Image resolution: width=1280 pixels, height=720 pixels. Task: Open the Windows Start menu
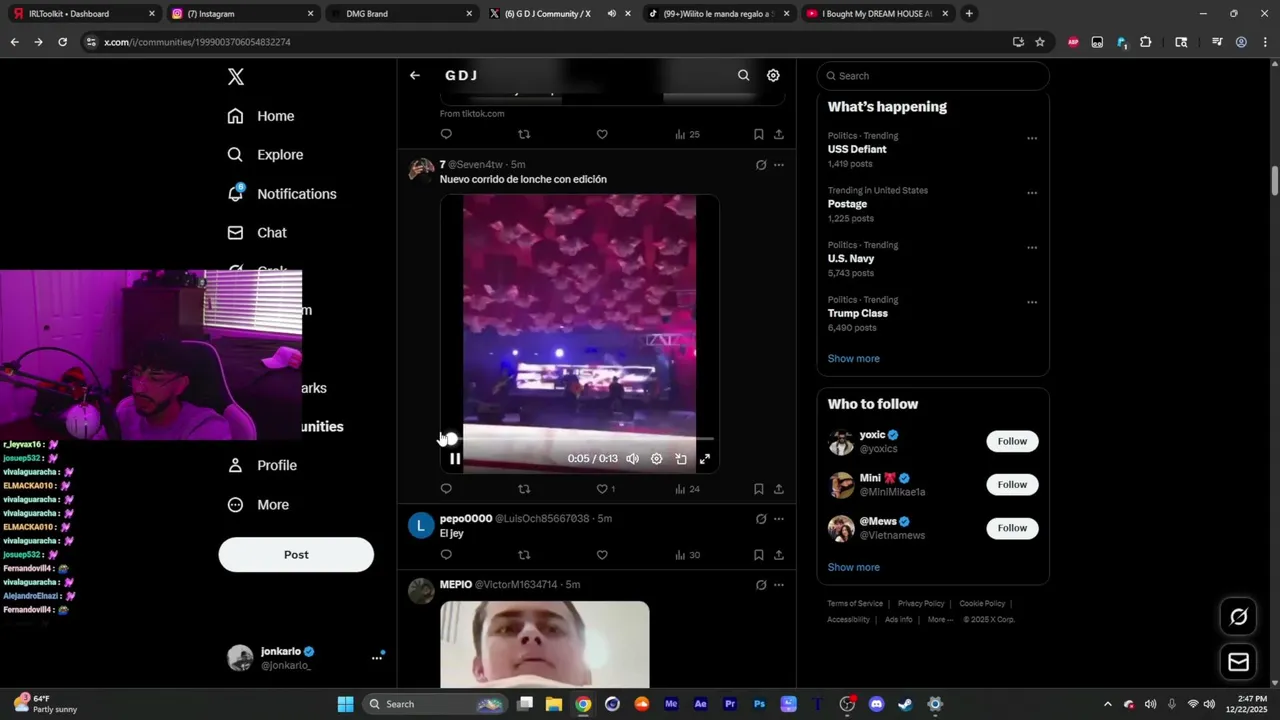pyautogui.click(x=345, y=704)
